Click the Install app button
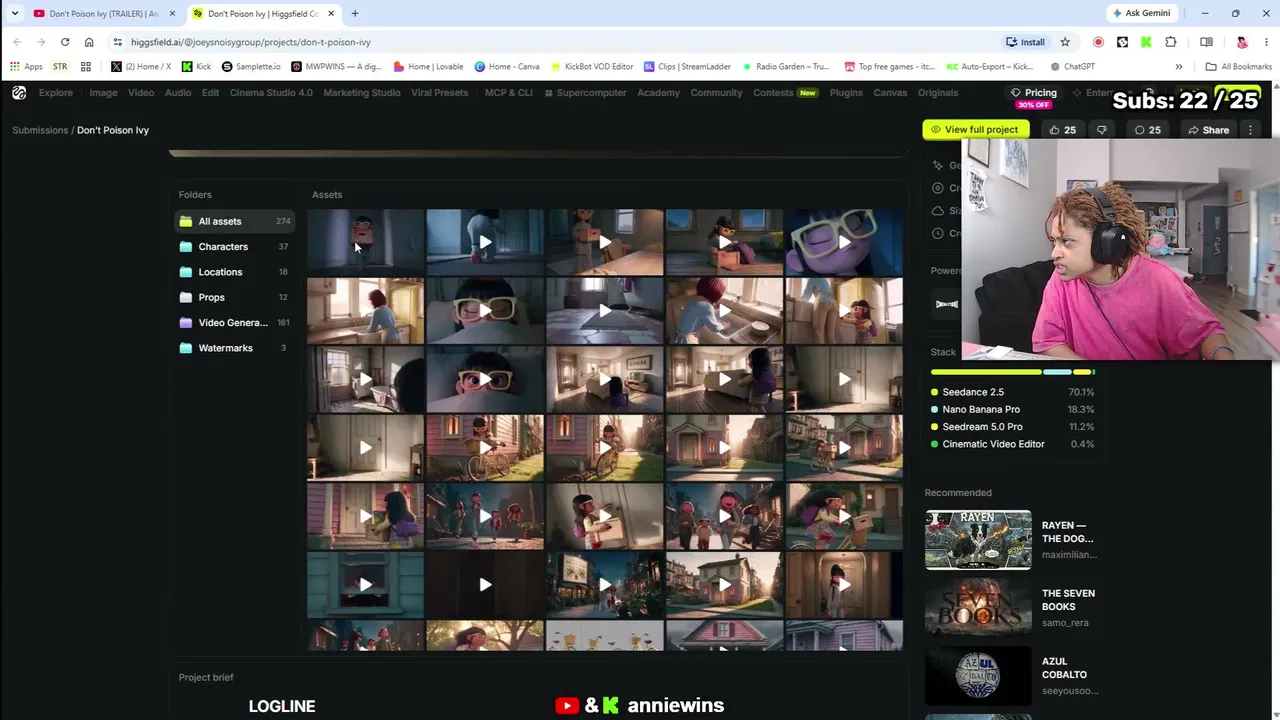The width and height of the screenshot is (1280, 720). pos(1026,42)
